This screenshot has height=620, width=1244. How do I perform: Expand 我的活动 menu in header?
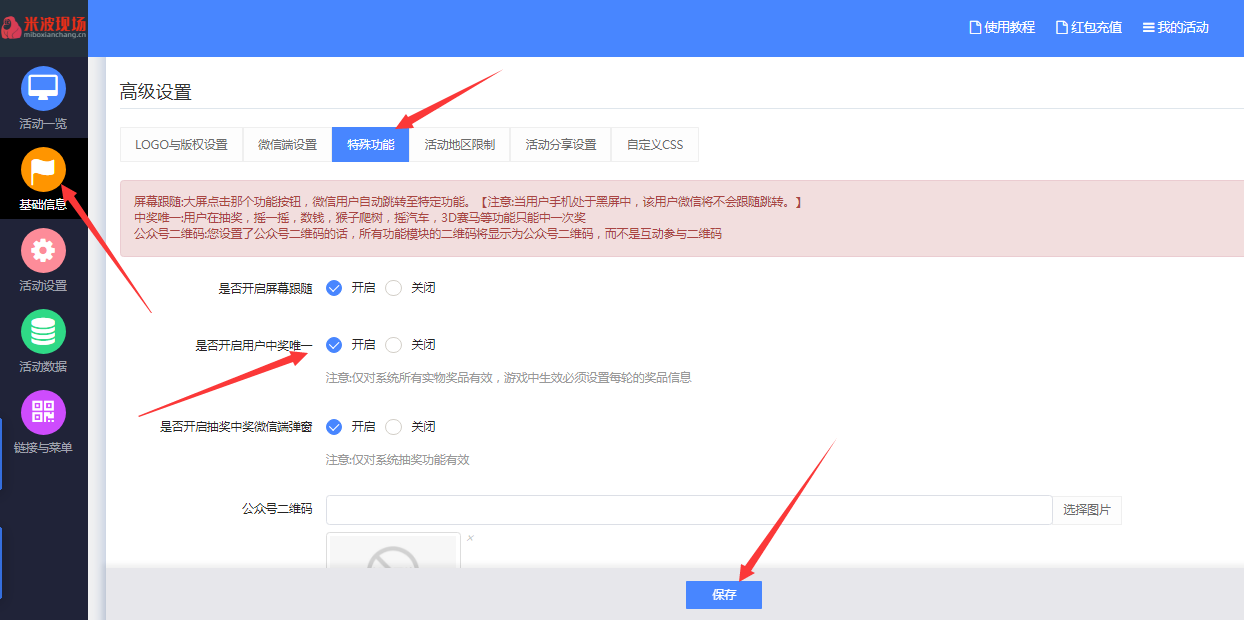(x=1176, y=28)
